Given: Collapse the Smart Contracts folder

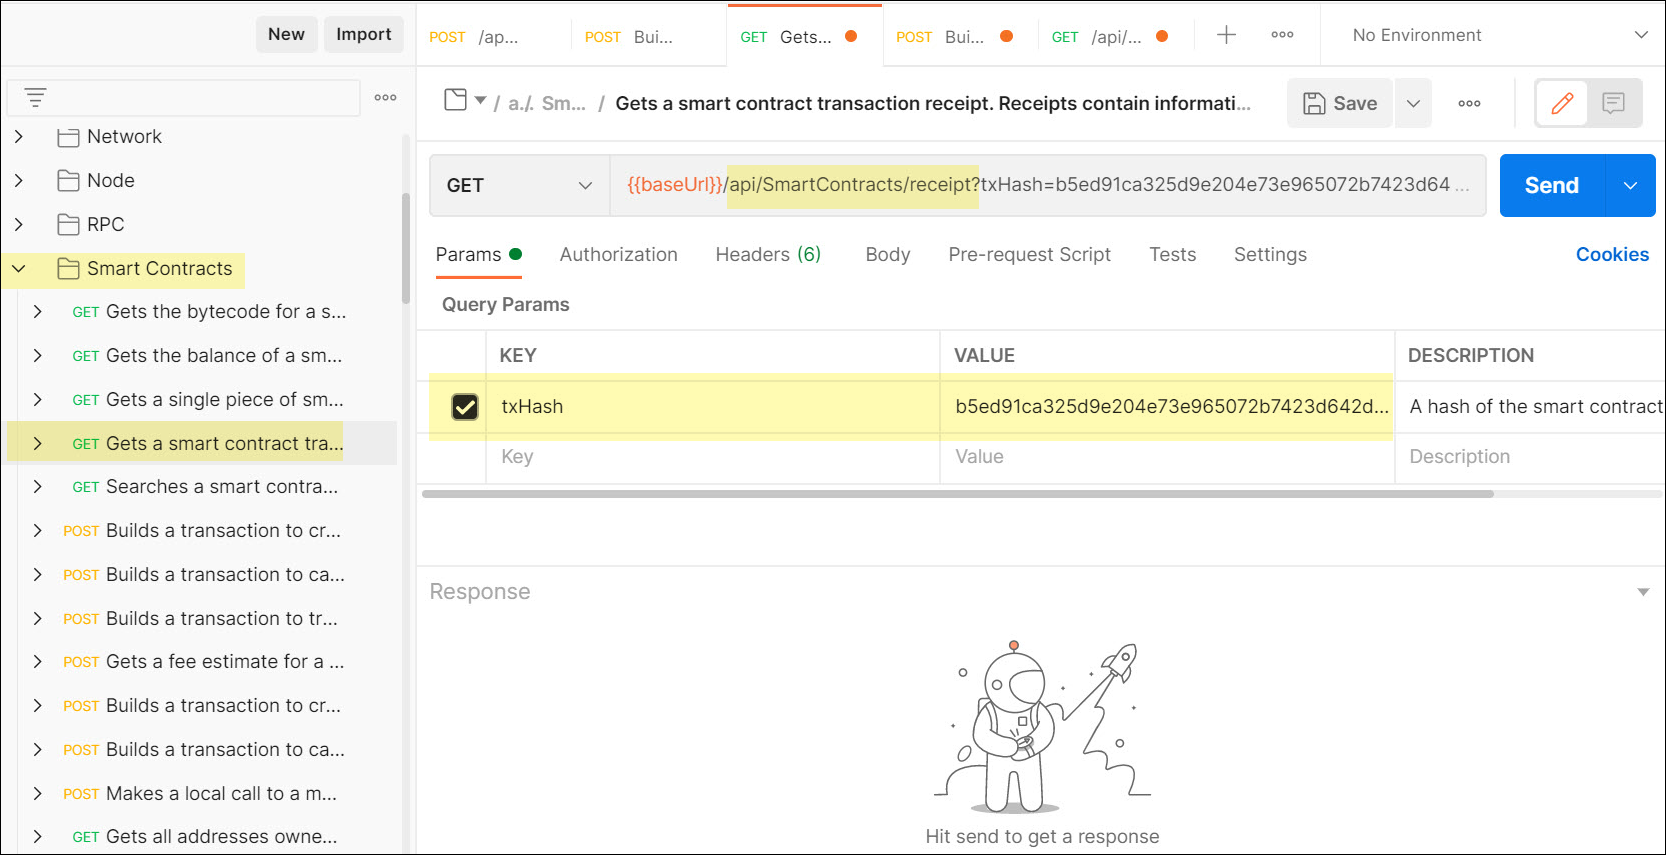Looking at the screenshot, I should tap(19, 268).
